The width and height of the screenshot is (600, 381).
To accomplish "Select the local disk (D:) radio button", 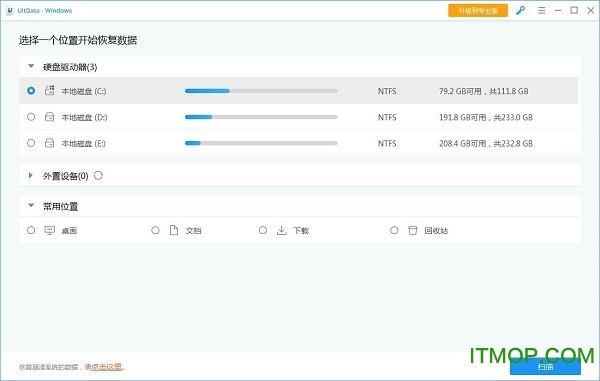I will tap(31, 117).
